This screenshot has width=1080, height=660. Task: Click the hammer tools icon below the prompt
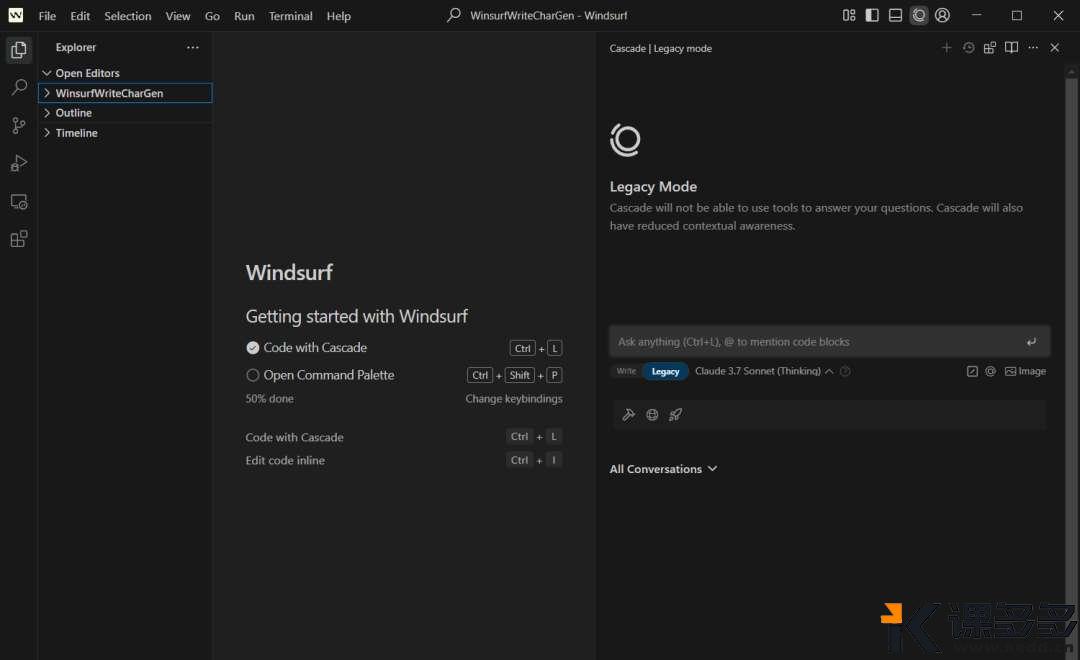coord(628,415)
